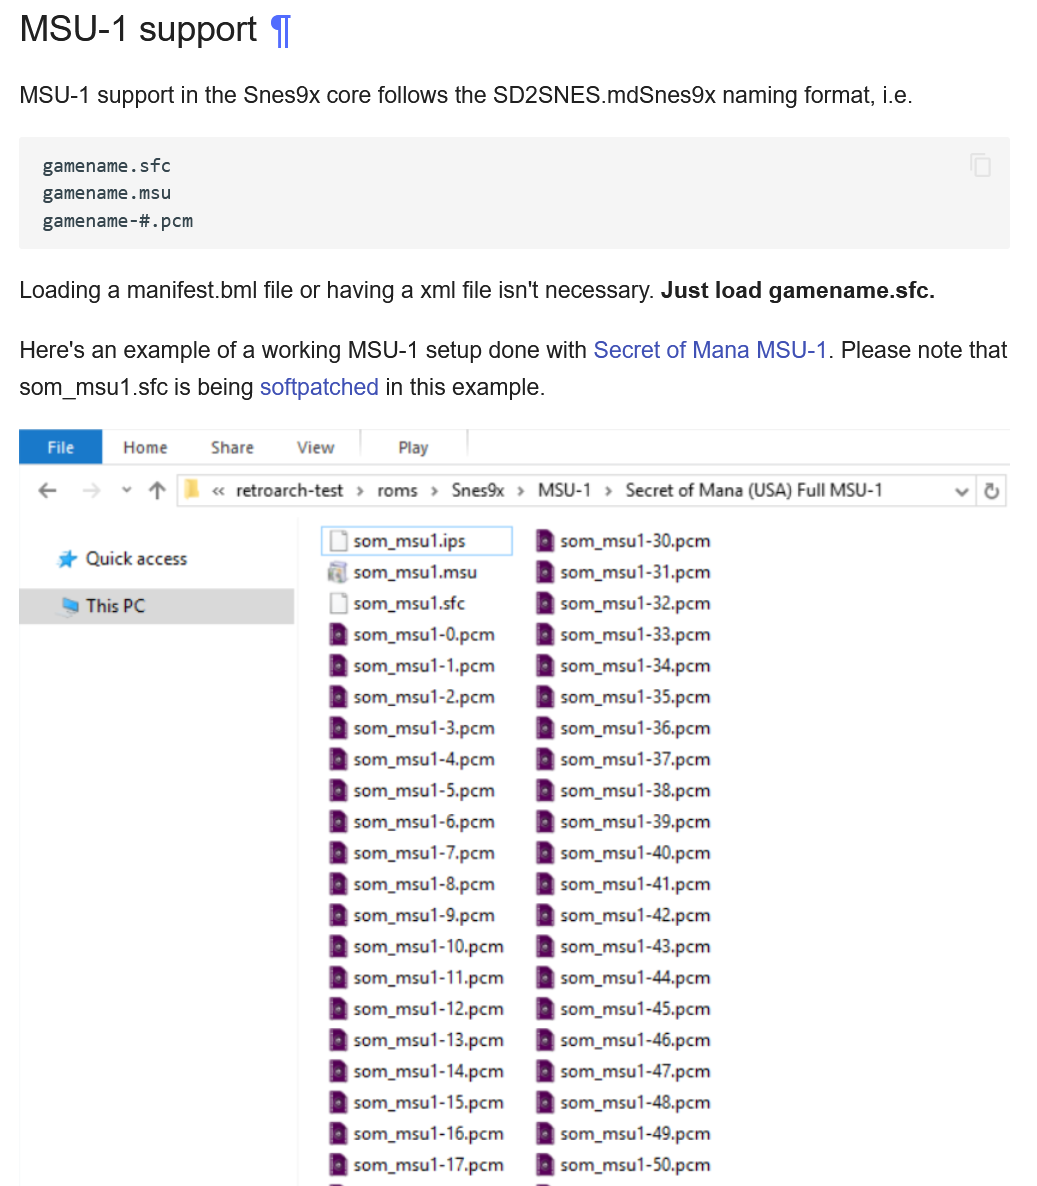Click the code line gamename.msu

coord(107,193)
